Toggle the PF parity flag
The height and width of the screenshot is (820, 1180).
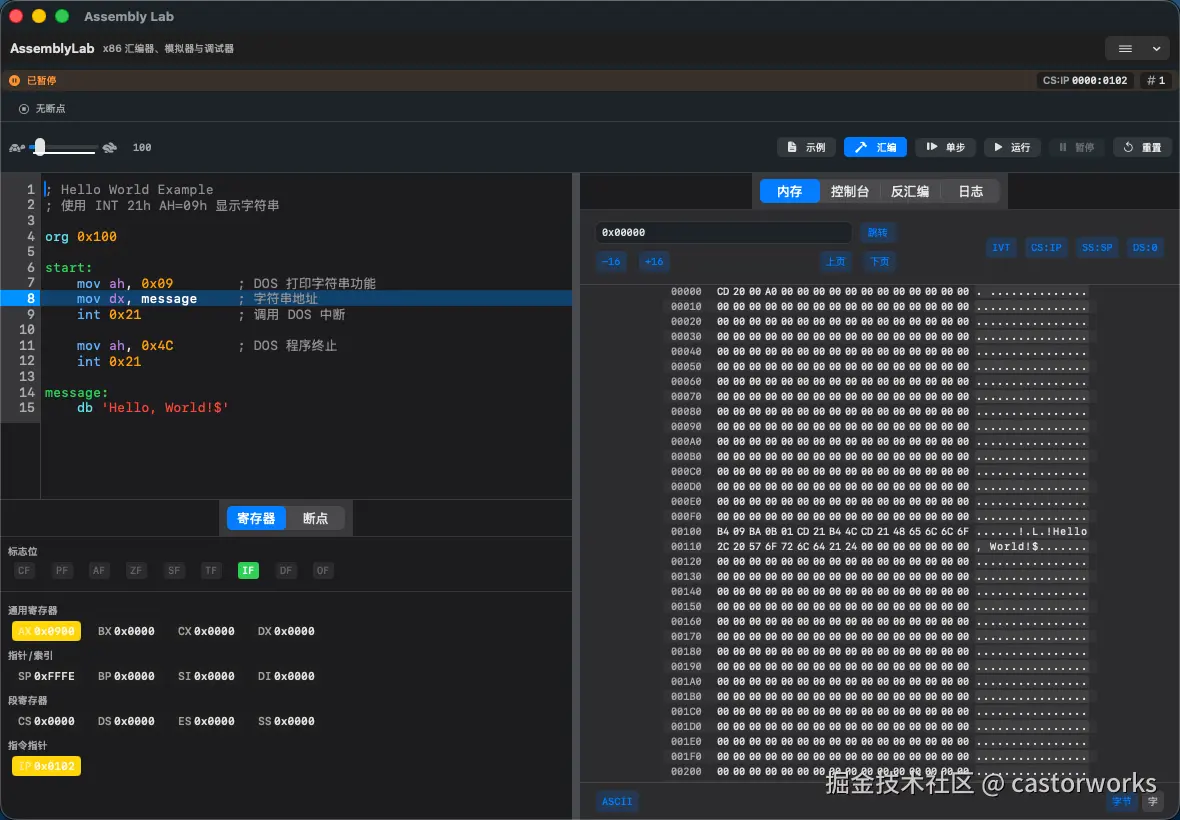62,570
